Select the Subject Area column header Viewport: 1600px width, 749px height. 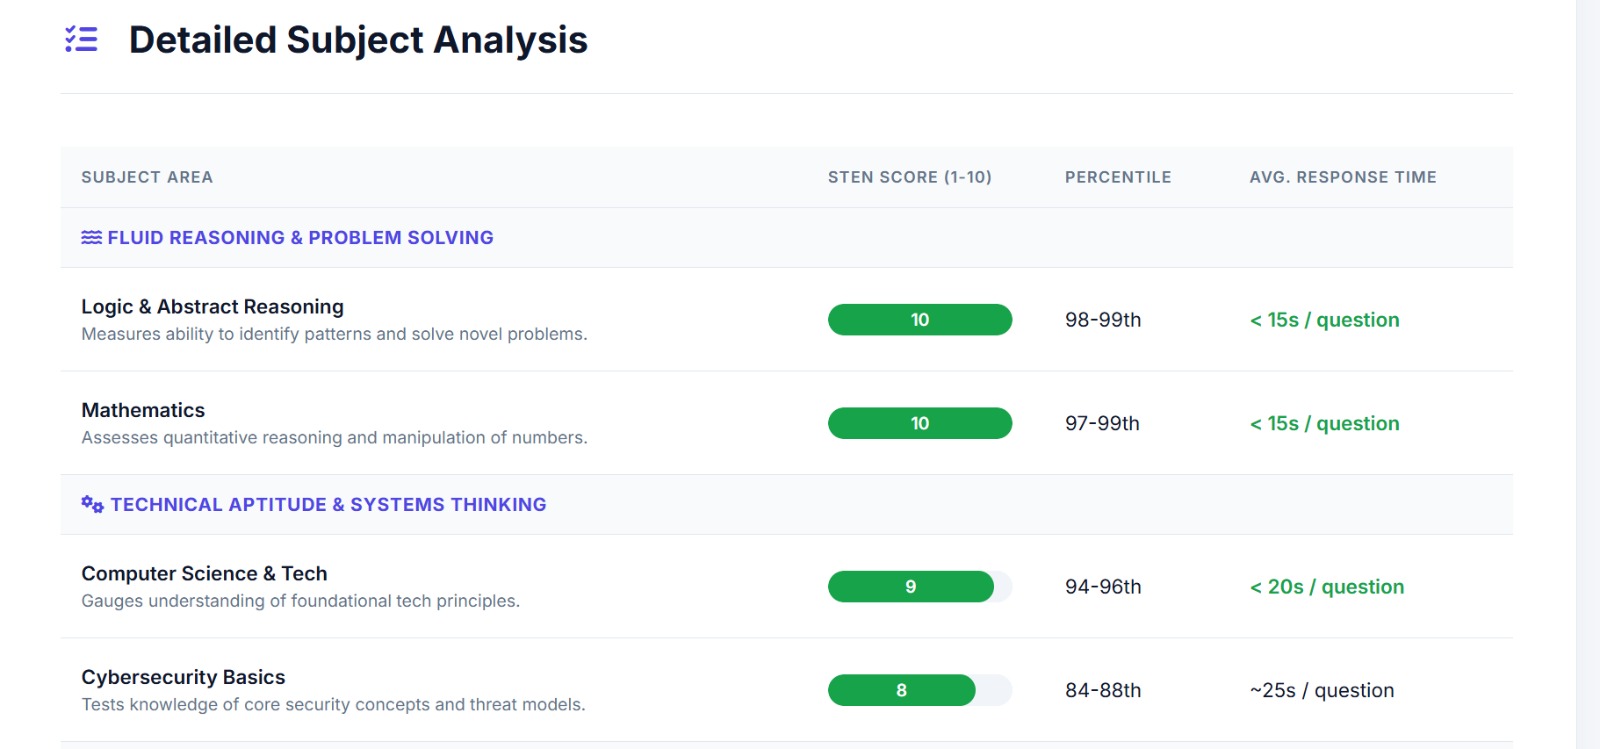click(147, 177)
